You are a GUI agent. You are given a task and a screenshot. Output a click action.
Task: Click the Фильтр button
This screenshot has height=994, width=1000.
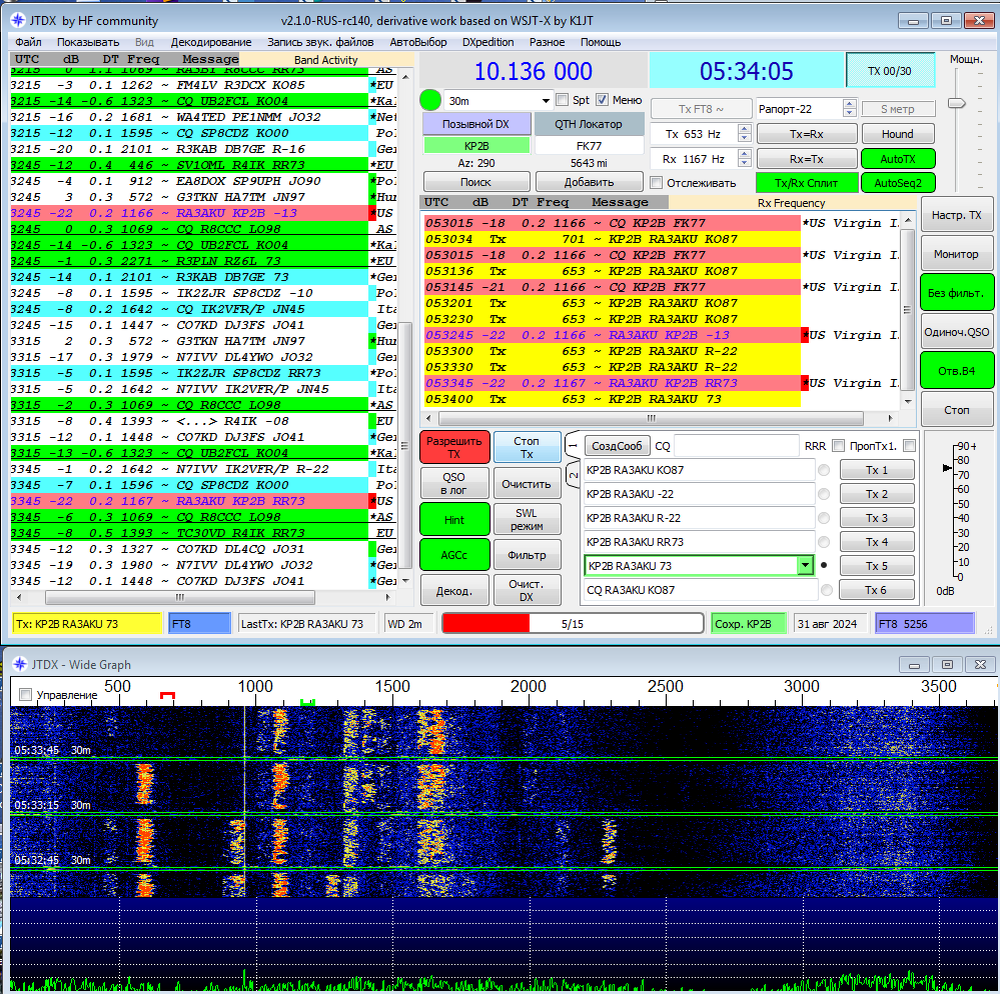click(526, 555)
